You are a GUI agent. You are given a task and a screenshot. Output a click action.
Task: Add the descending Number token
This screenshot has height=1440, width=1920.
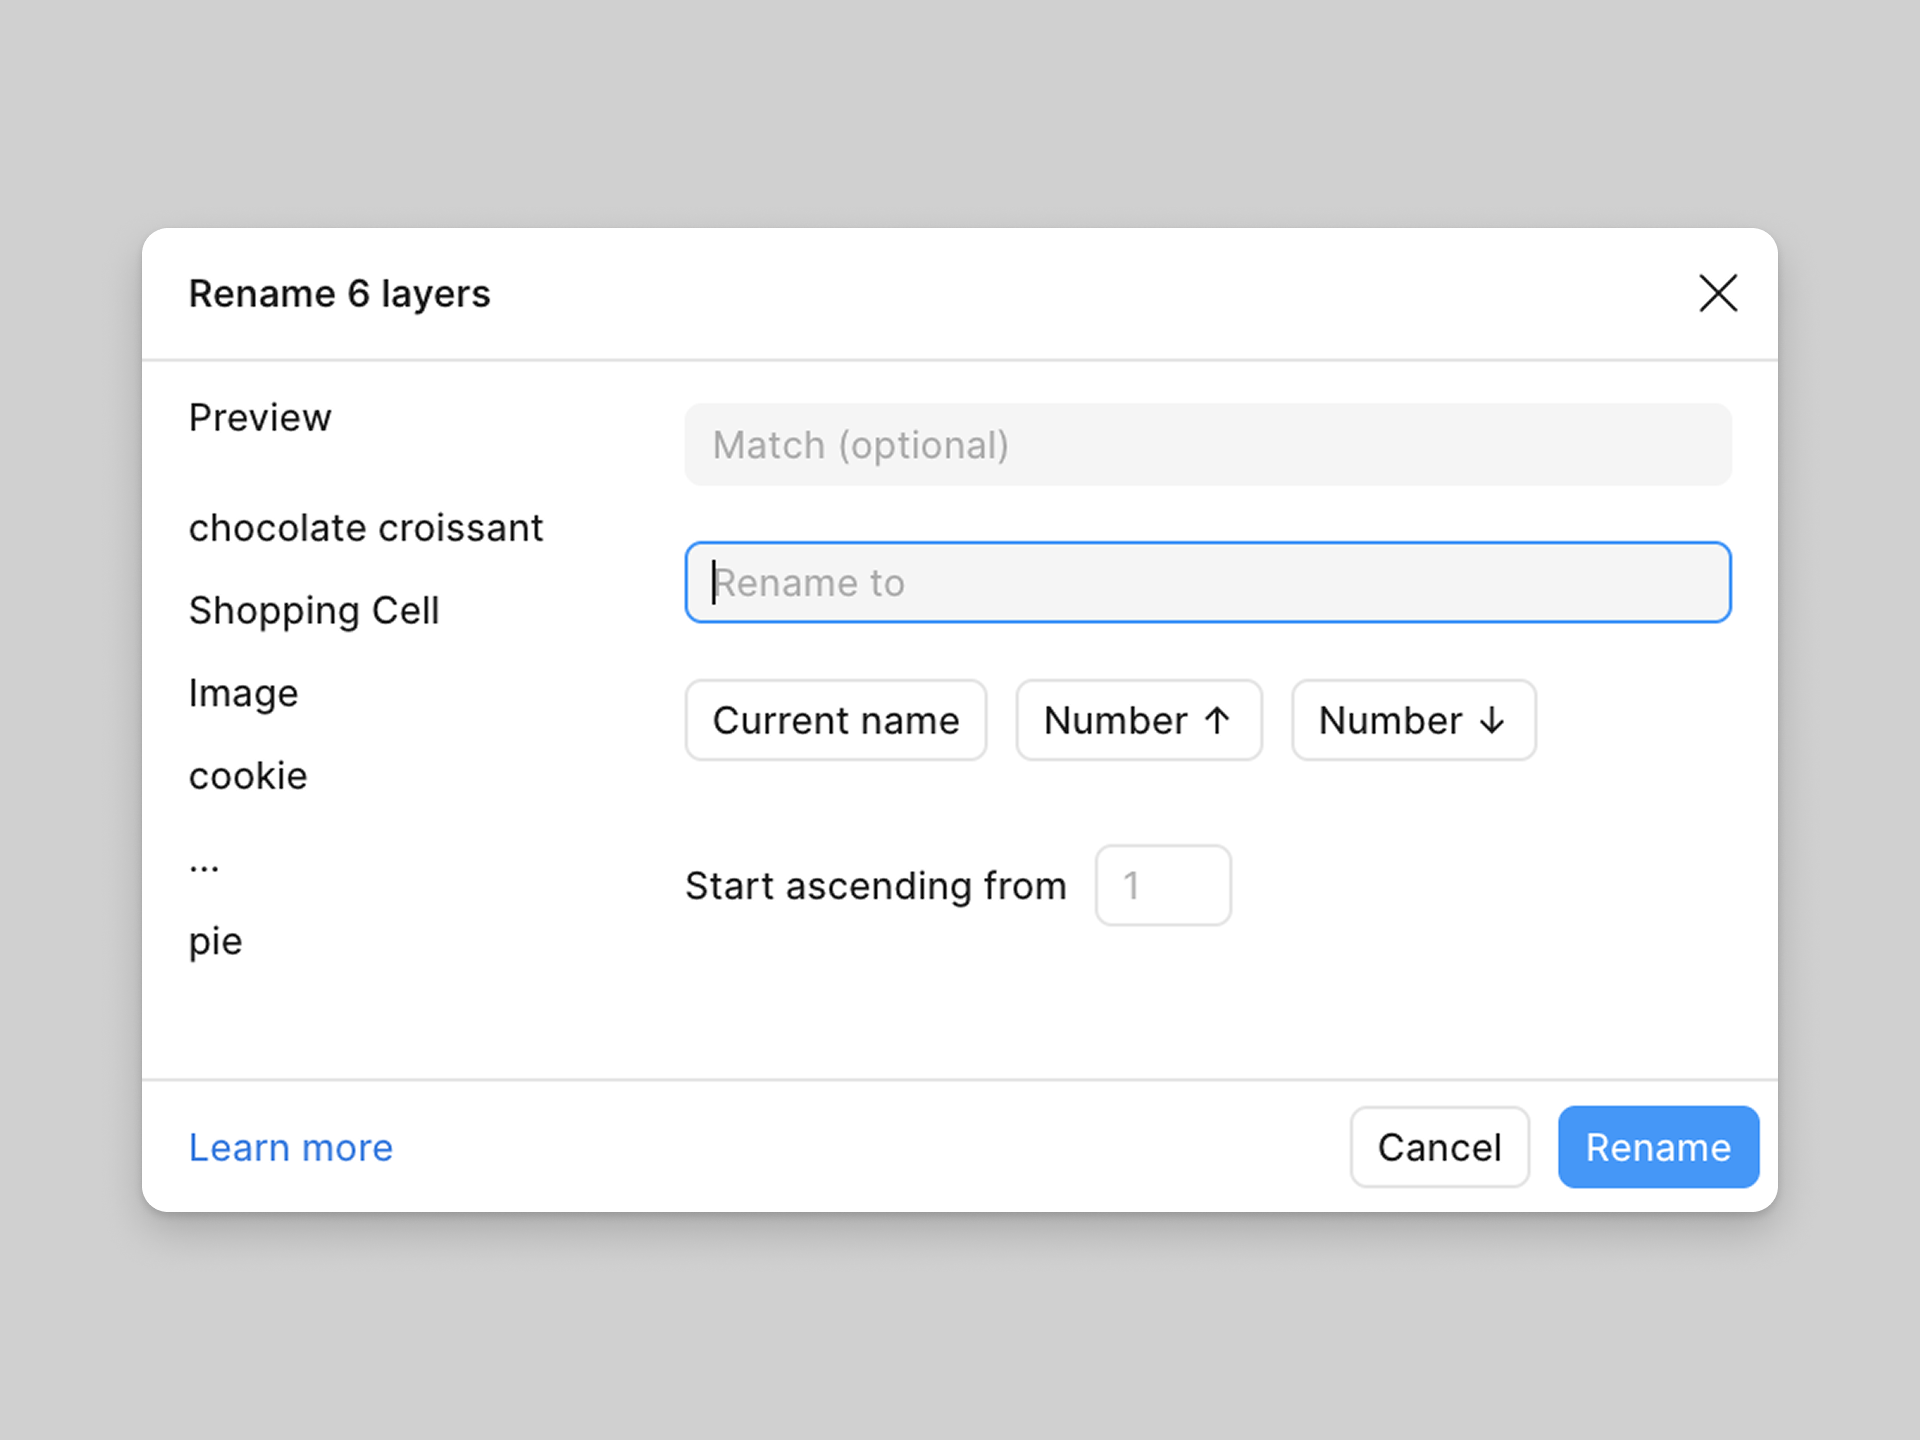pyautogui.click(x=1413, y=719)
